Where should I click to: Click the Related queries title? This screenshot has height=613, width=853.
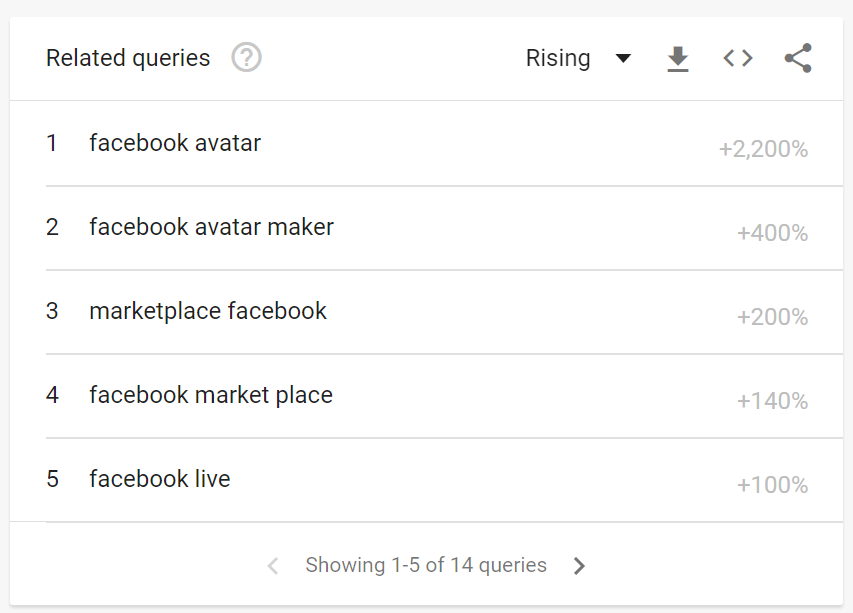click(128, 58)
